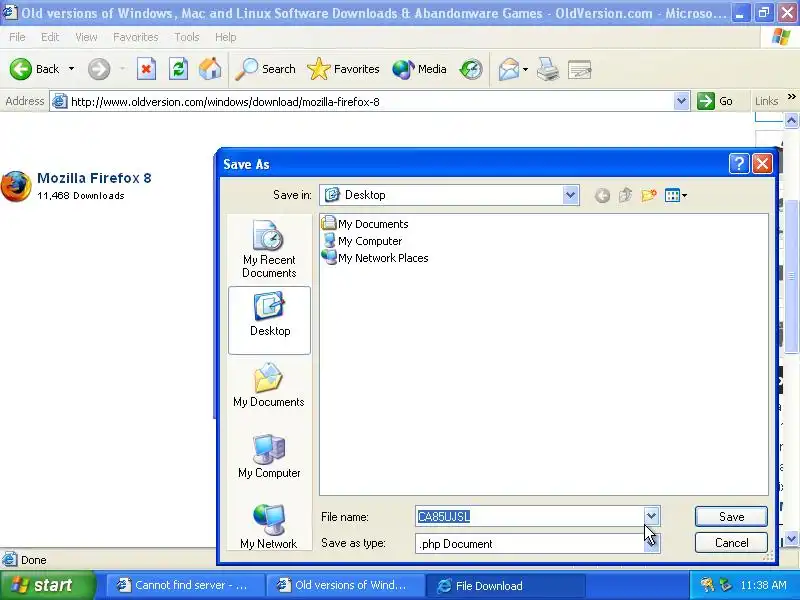
Task: Open the Edit menu
Action: 50,37
